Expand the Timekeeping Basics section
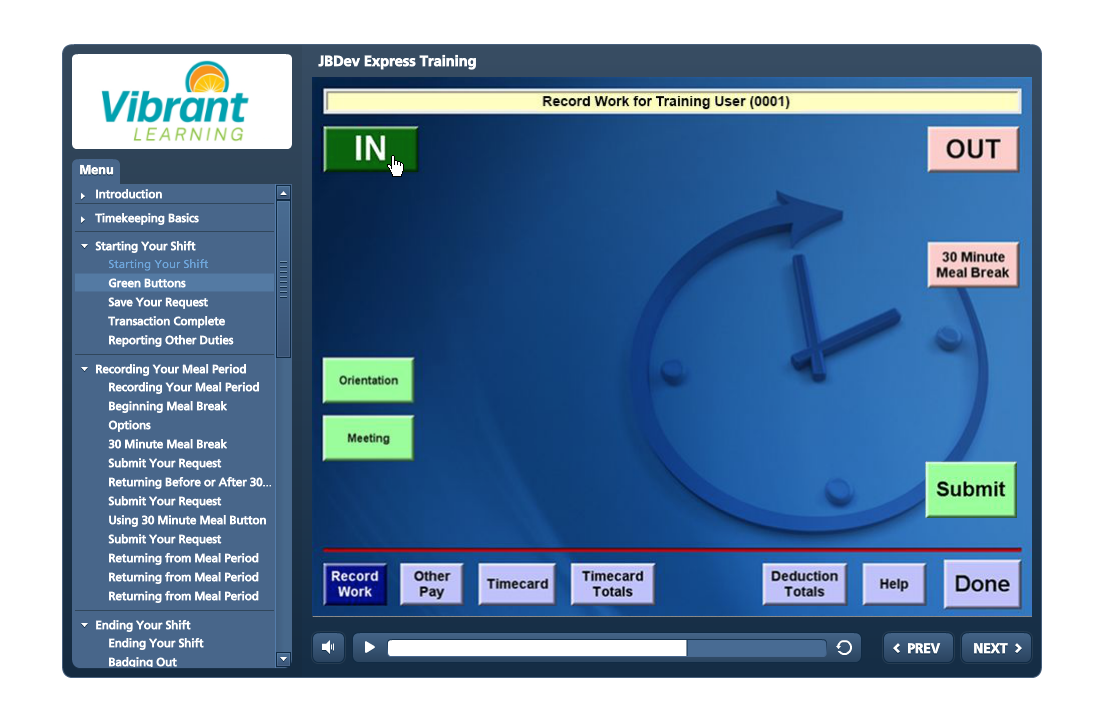1111x722 pixels. [x=146, y=218]
